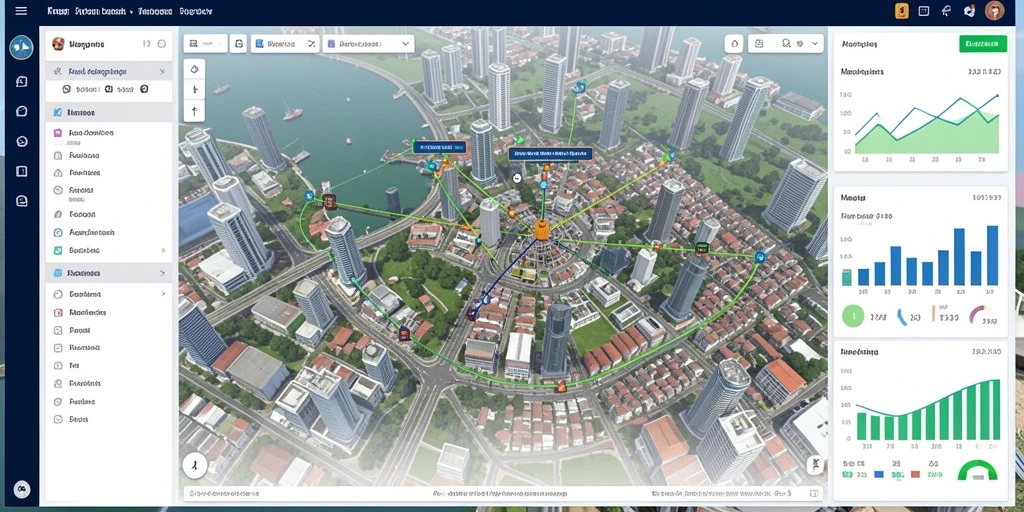Open the dropdown with the purple icon
Screen dimensions: 1024x512
368,44
